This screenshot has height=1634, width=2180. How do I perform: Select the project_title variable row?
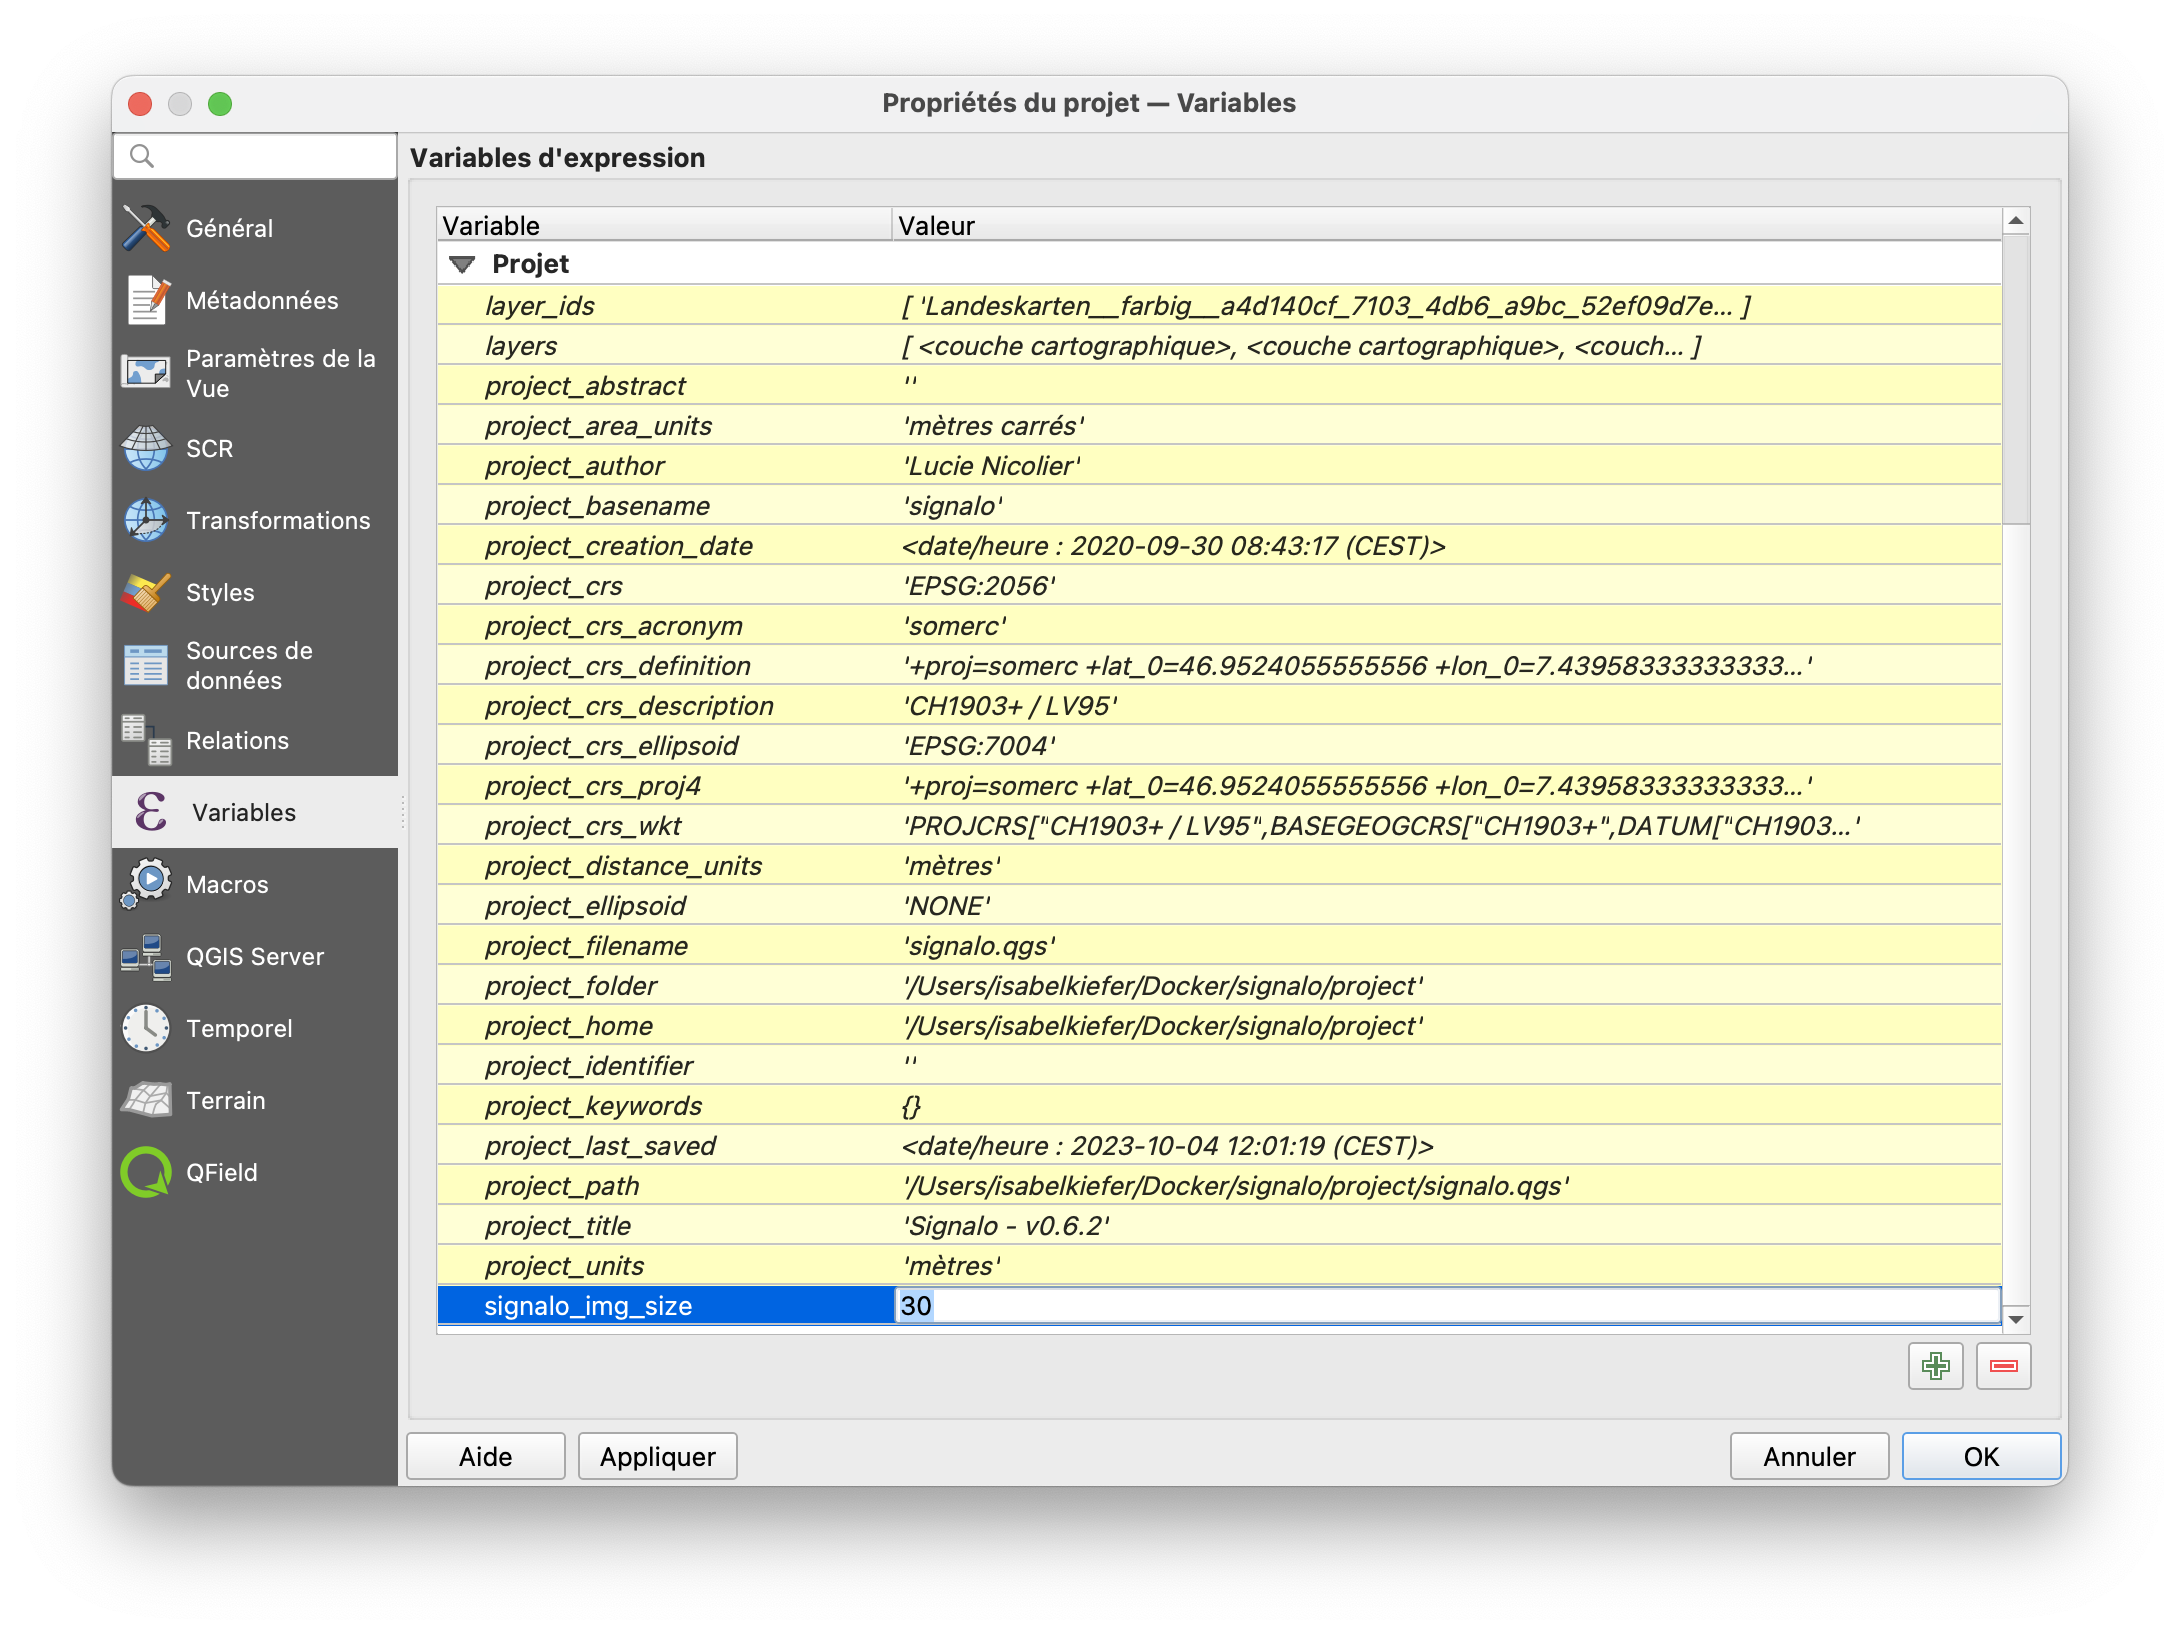pos(558,1226)
